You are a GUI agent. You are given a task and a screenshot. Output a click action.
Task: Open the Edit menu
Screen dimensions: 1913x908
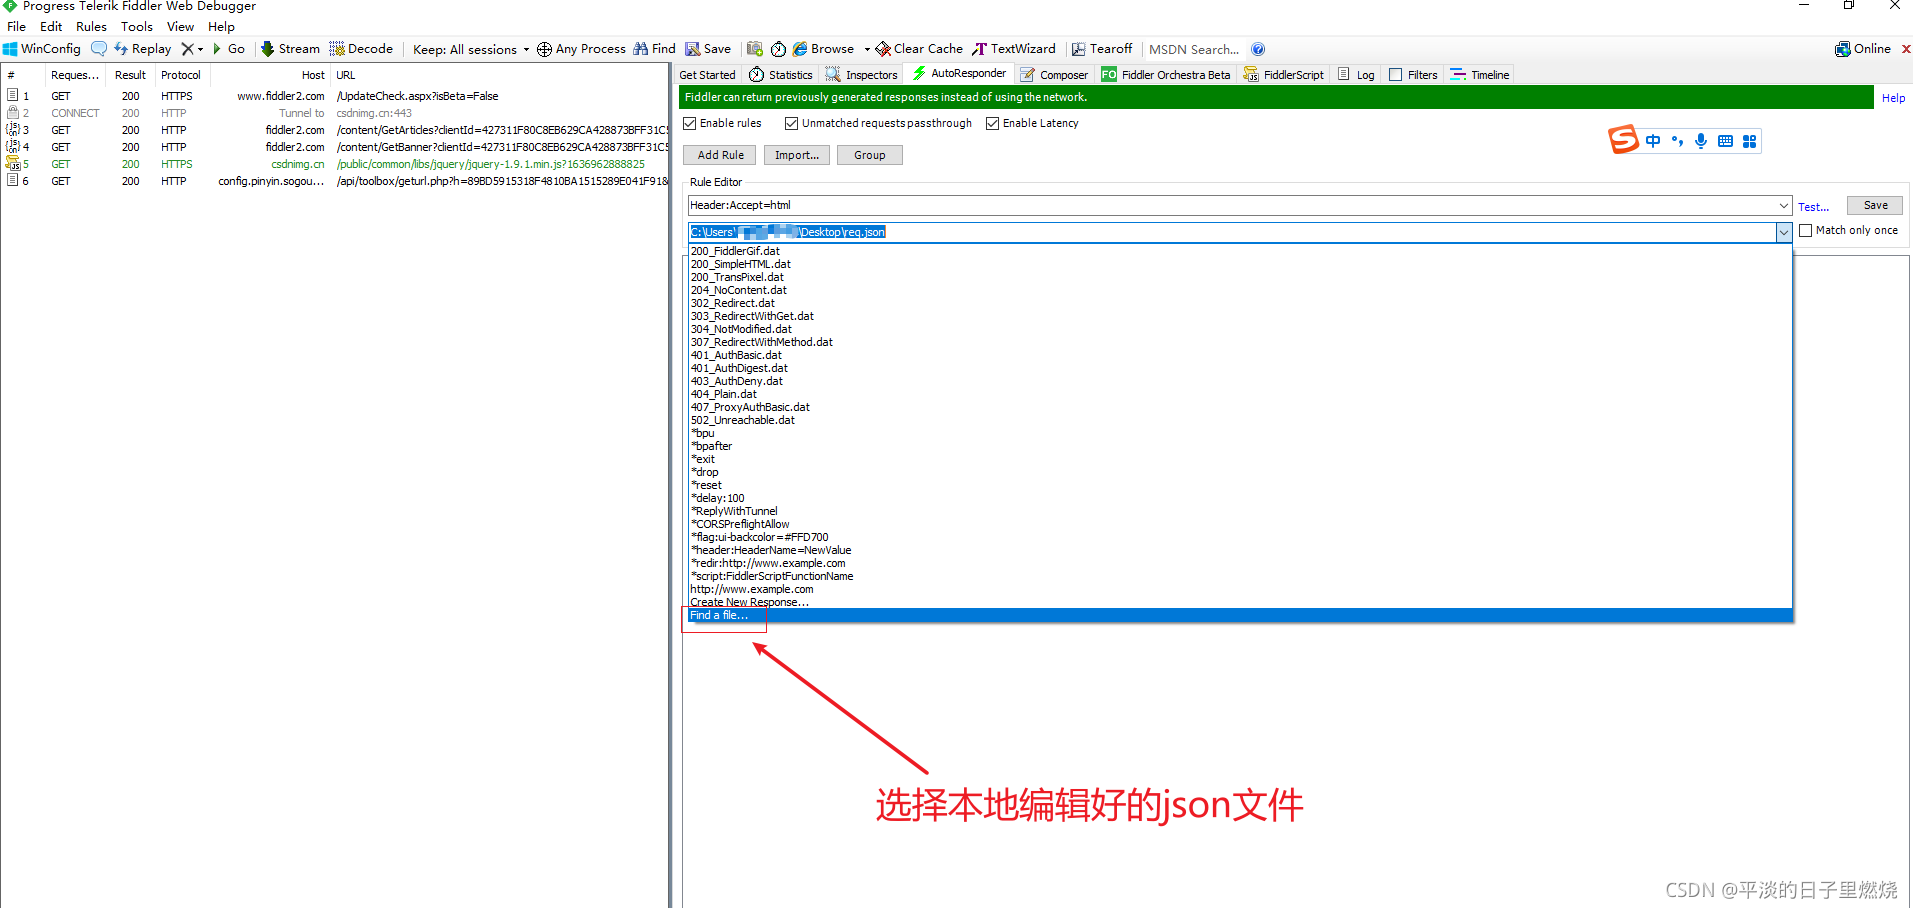click(51, 27)
